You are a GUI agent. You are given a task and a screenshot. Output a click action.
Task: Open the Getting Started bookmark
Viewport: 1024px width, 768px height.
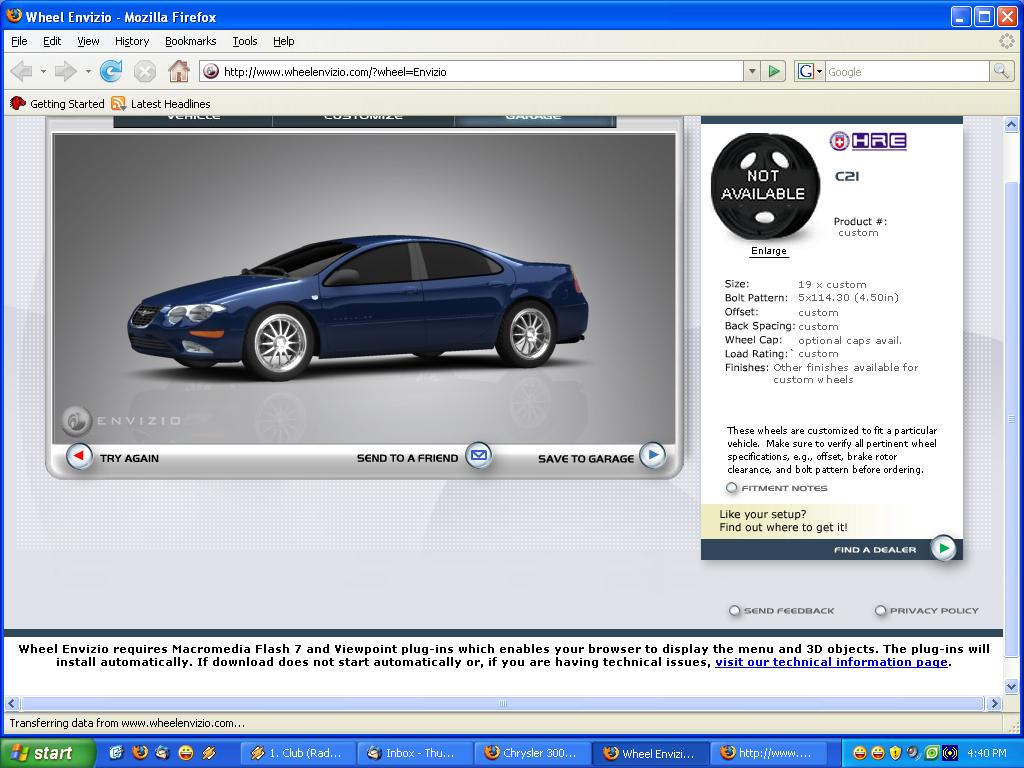pyautogui.click(x=57, y=104)
